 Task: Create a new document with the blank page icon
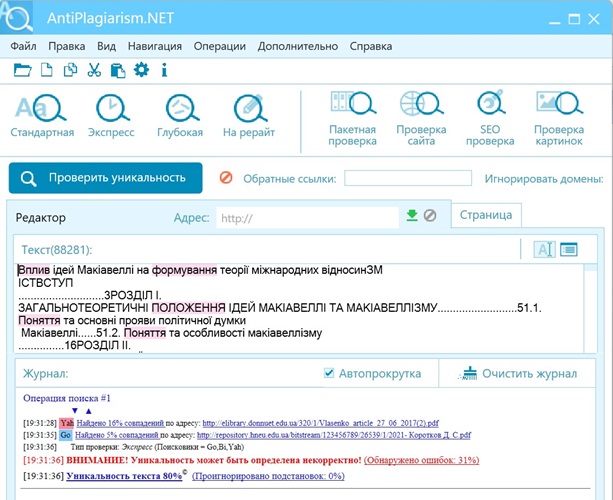tap(47, 70)
